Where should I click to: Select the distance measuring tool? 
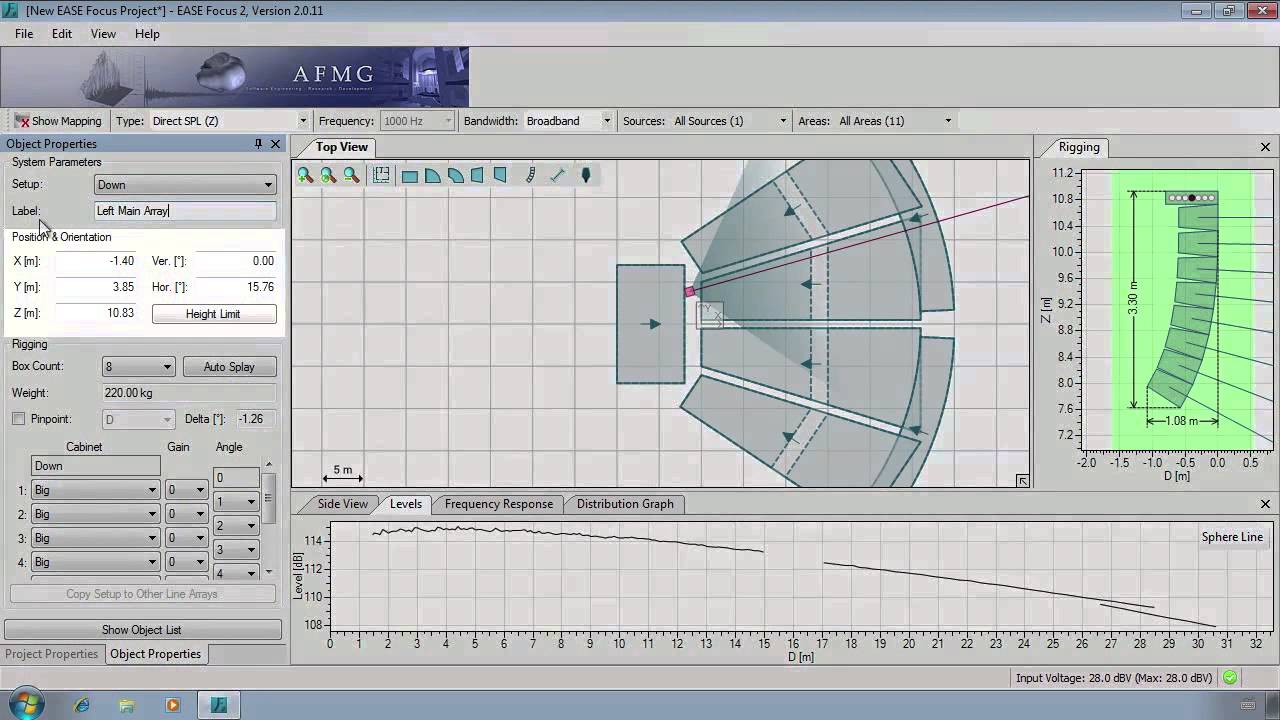coord(558,175)
